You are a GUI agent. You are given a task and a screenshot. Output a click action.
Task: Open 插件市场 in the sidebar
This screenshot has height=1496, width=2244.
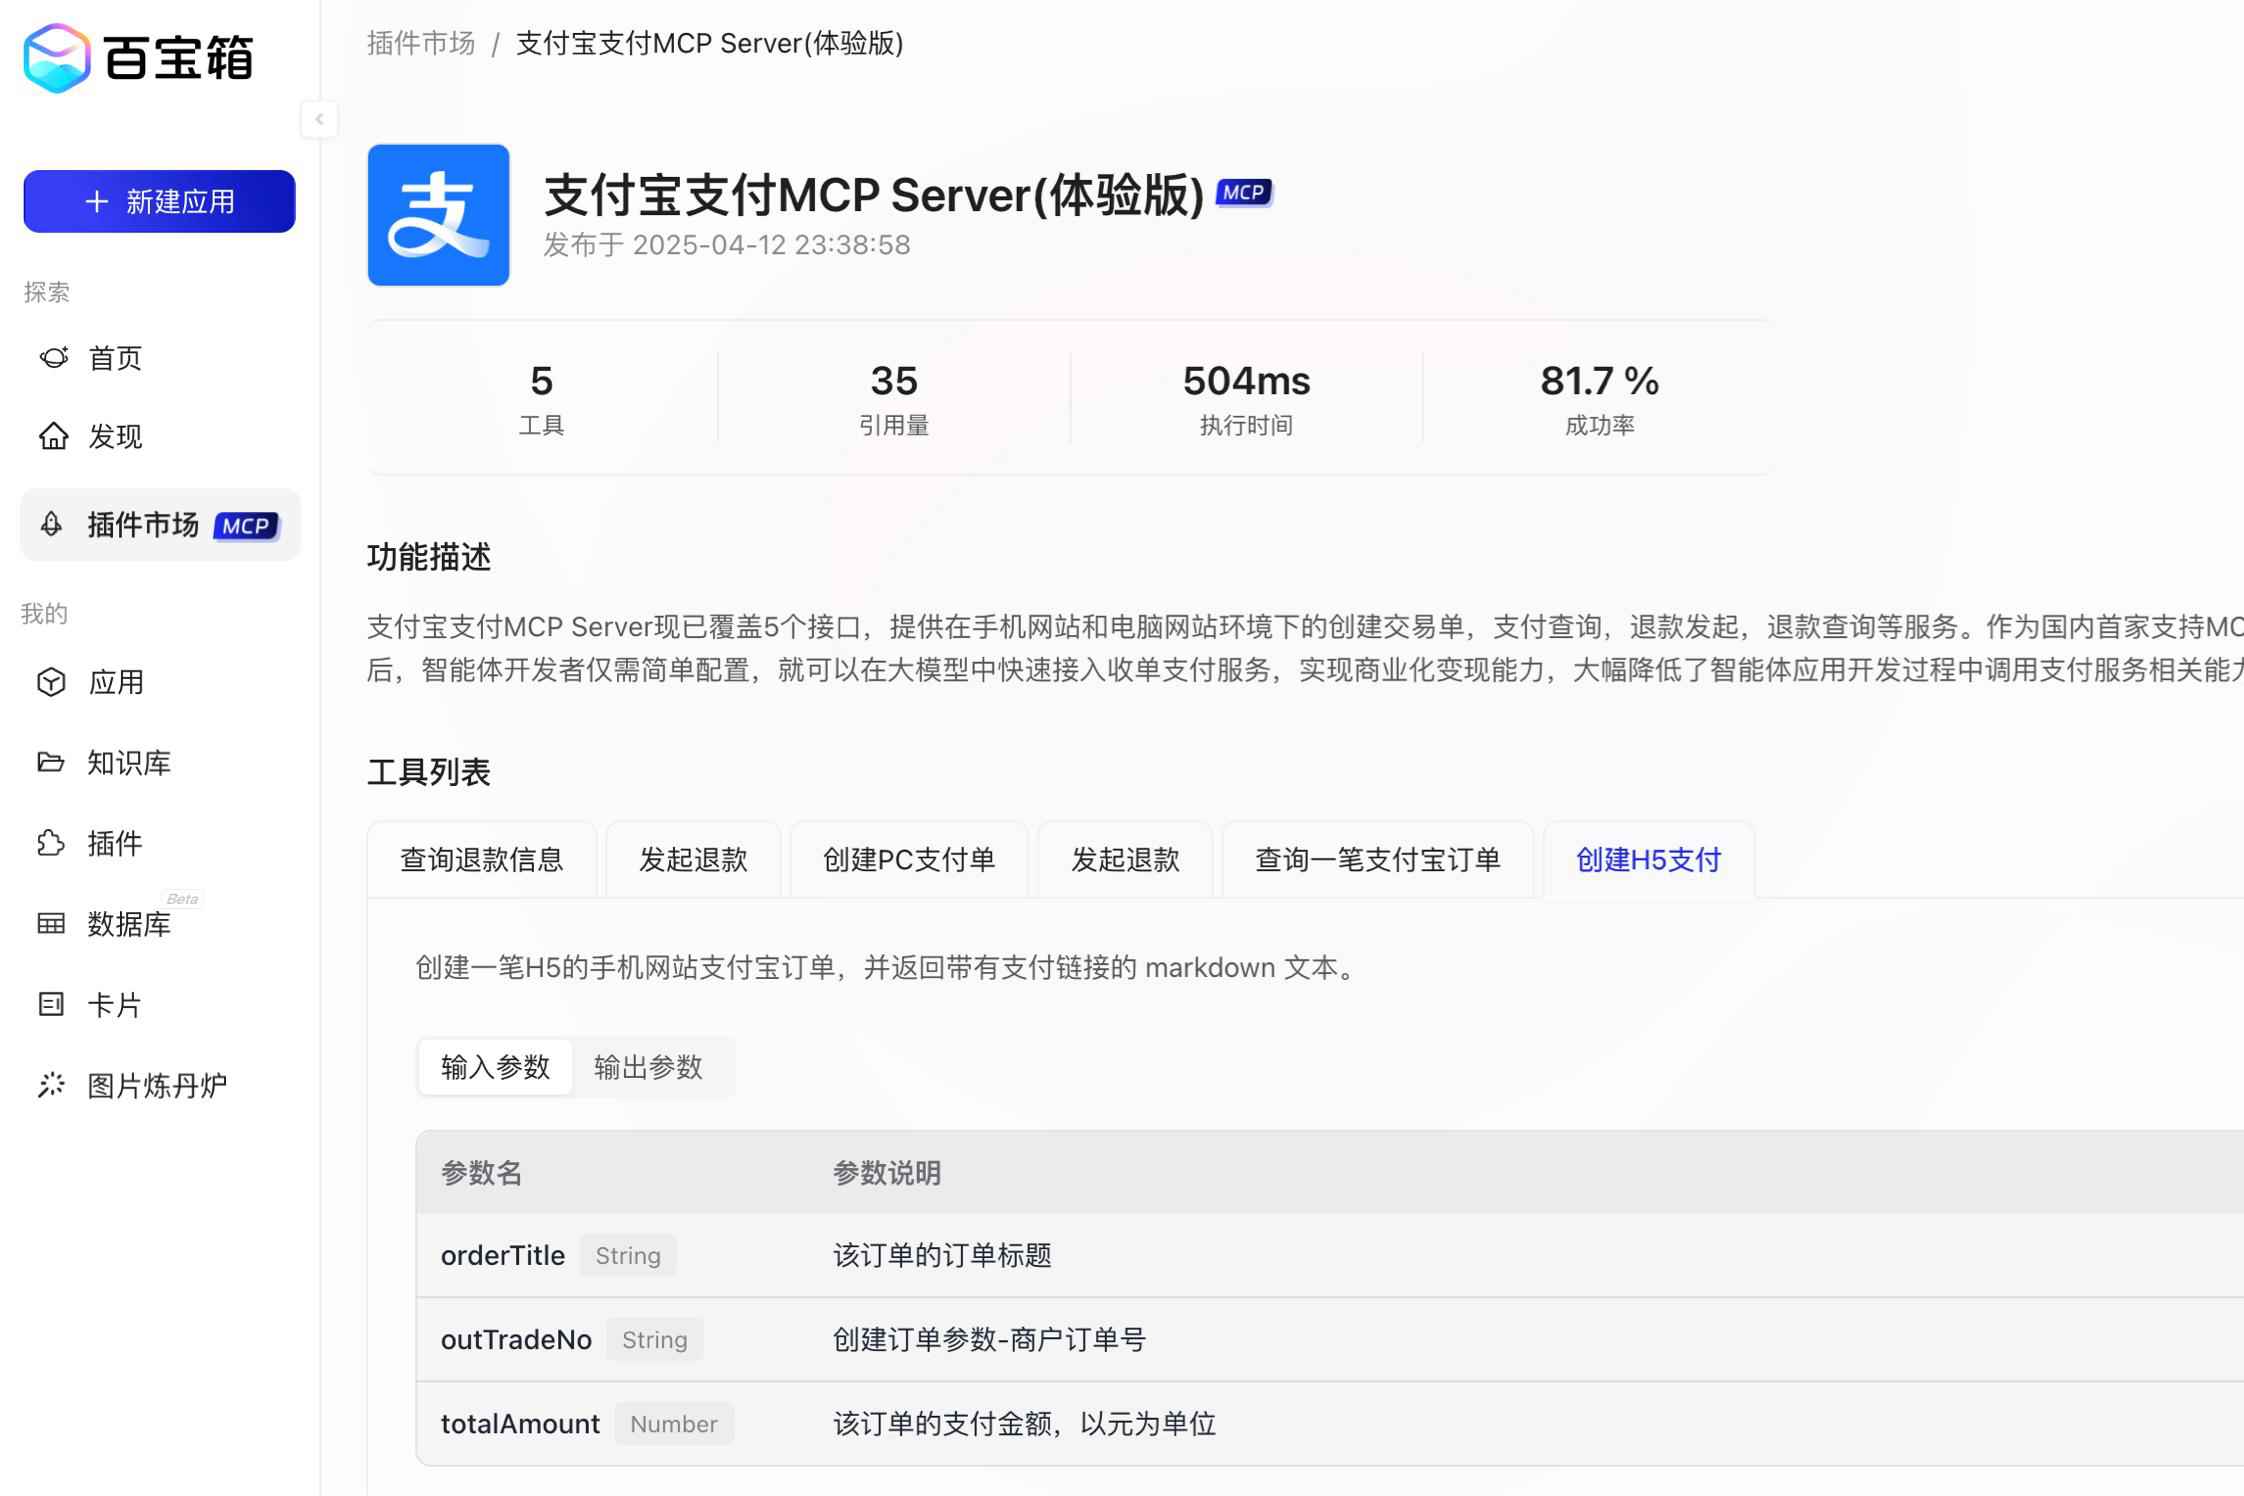[x=160, y=524]
